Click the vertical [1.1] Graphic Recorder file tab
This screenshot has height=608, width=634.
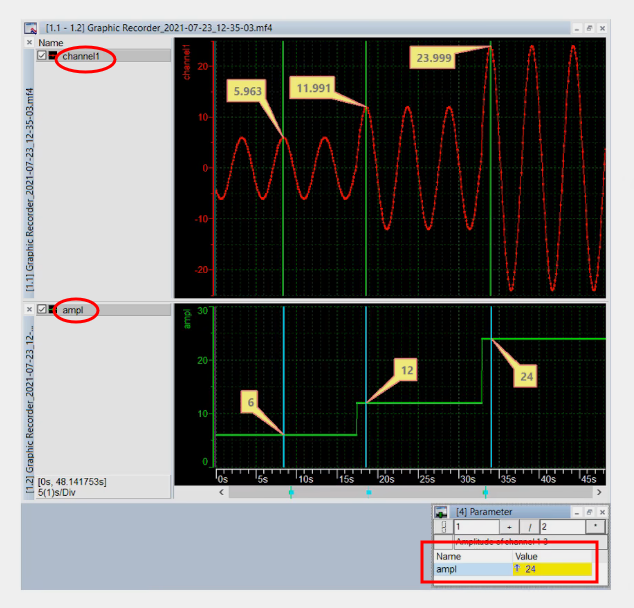30,190
